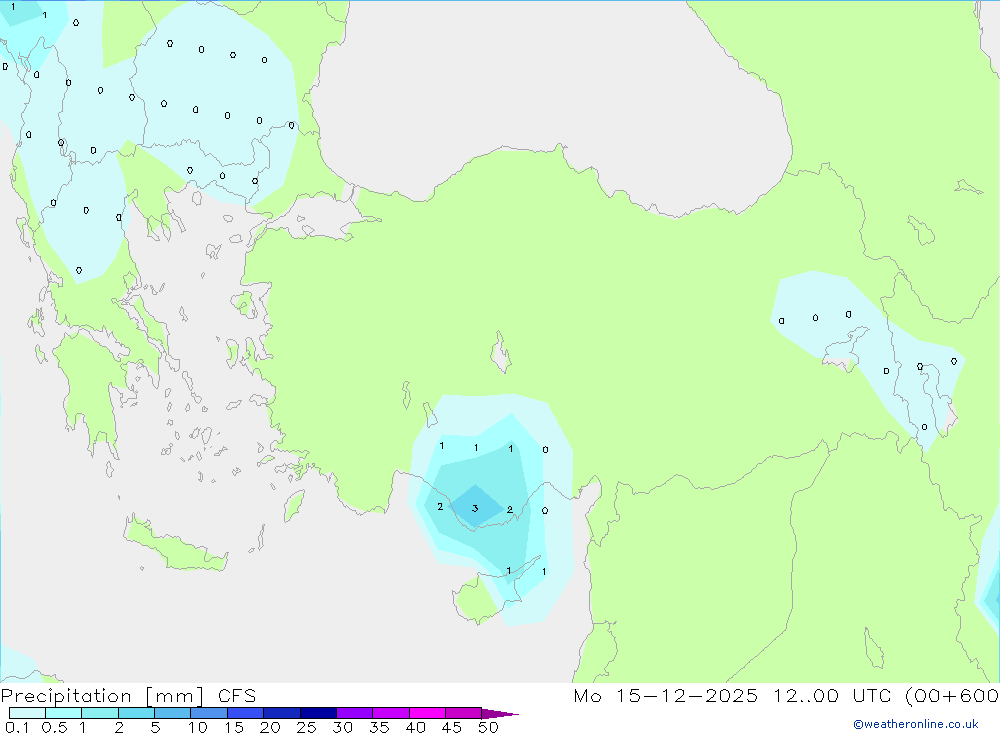Click the 'Mo 15-12-2025' date text
The image size is (1000, 733).
[665, 695]
